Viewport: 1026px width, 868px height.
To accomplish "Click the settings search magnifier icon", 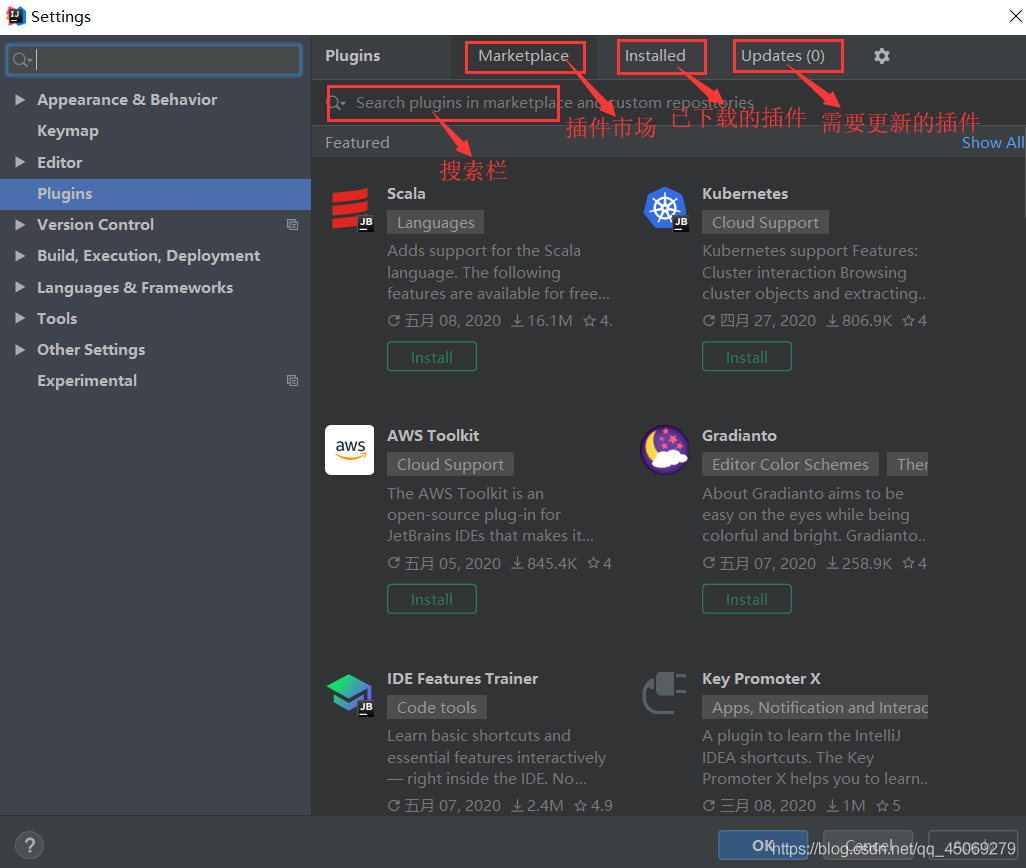I will [x=22, y=60].
